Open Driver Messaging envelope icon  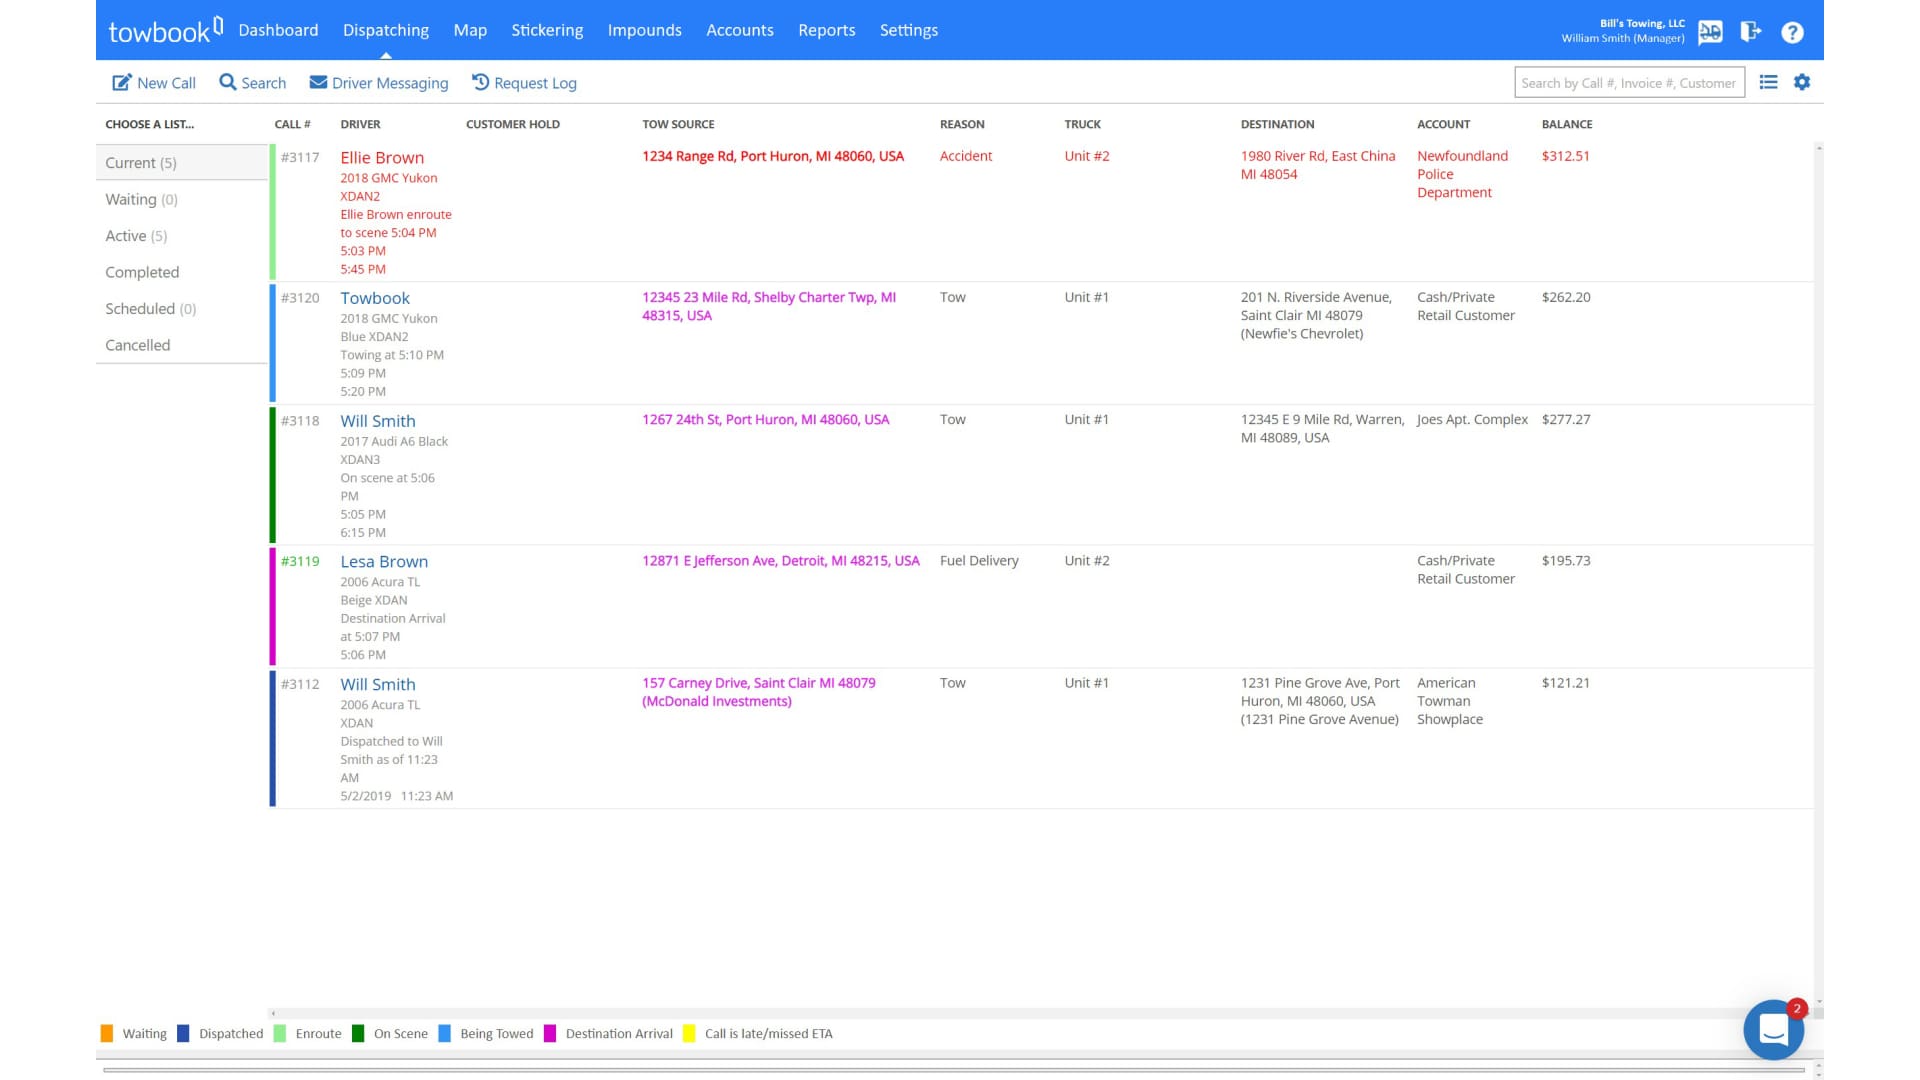(x=318, y=83)
